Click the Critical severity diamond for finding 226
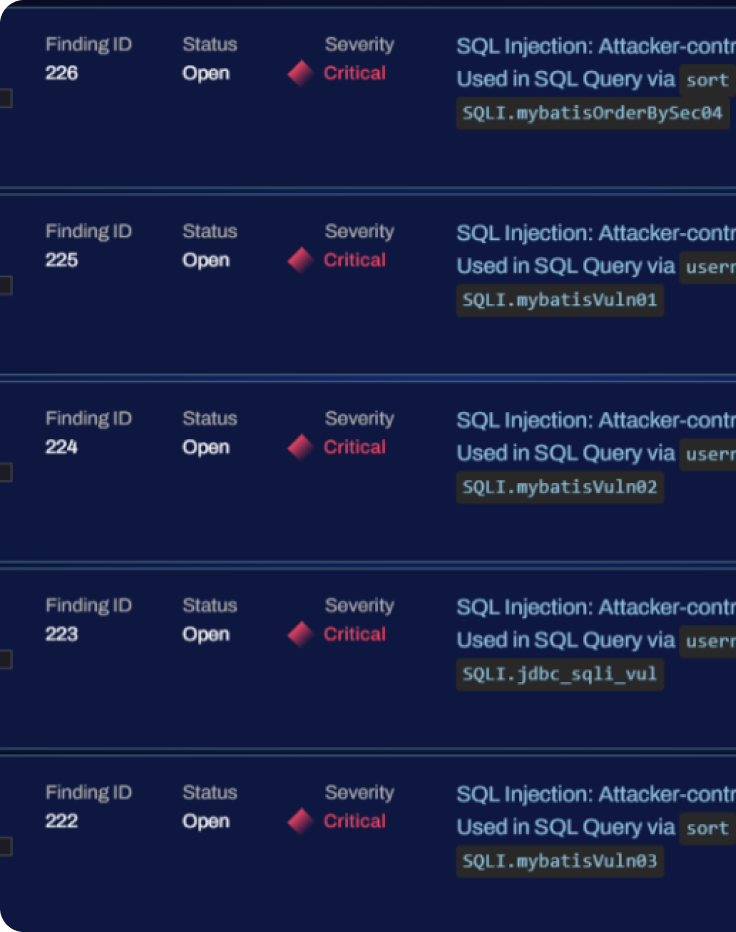Image resolution: width=736 pixels, height=932 pixels. [300, 74]
